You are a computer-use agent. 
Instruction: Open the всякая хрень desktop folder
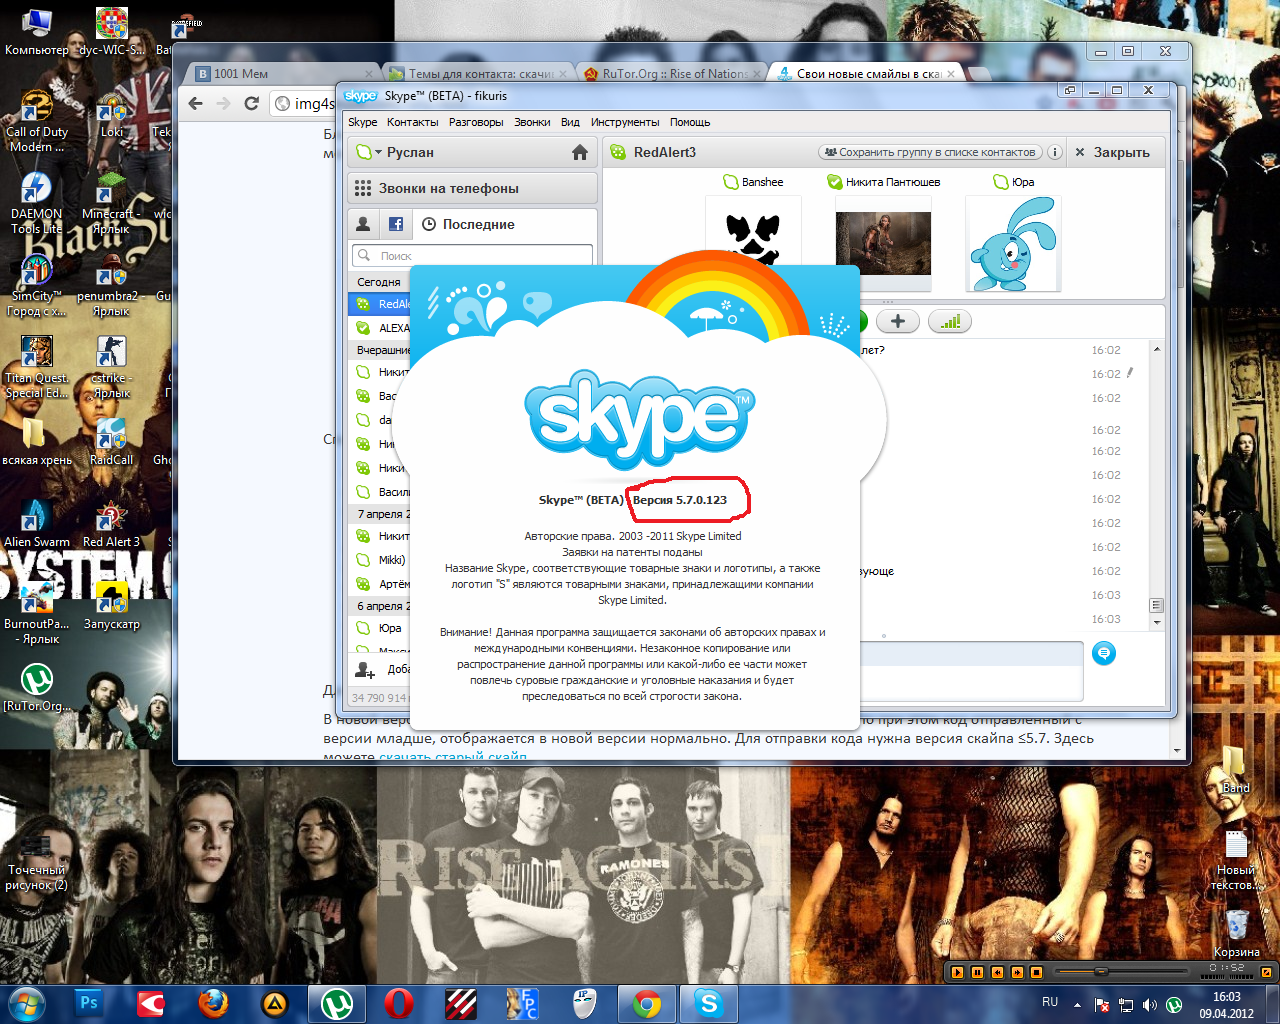tap(37, 442)
